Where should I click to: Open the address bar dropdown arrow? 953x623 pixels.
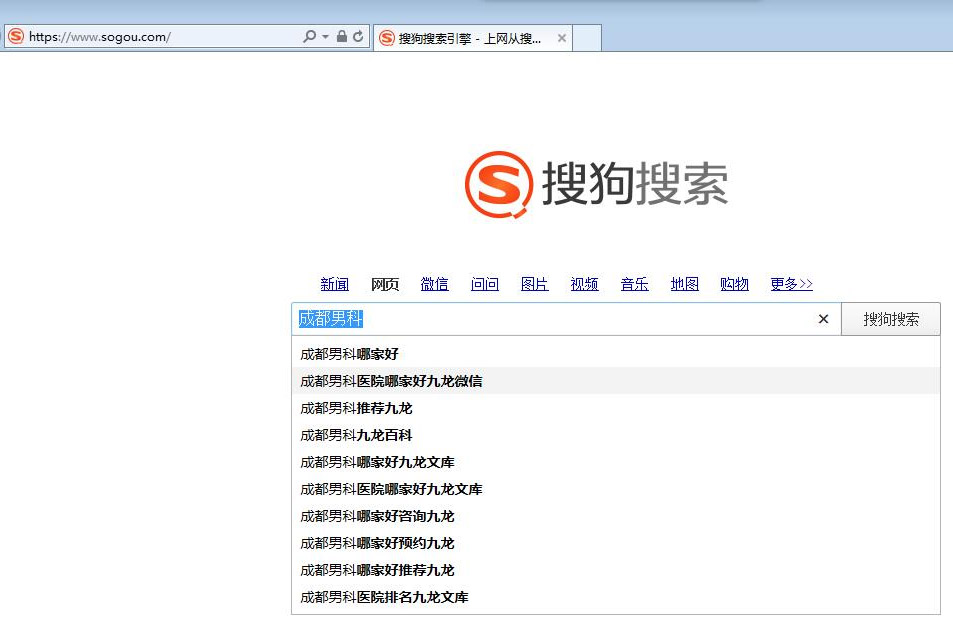325,37
